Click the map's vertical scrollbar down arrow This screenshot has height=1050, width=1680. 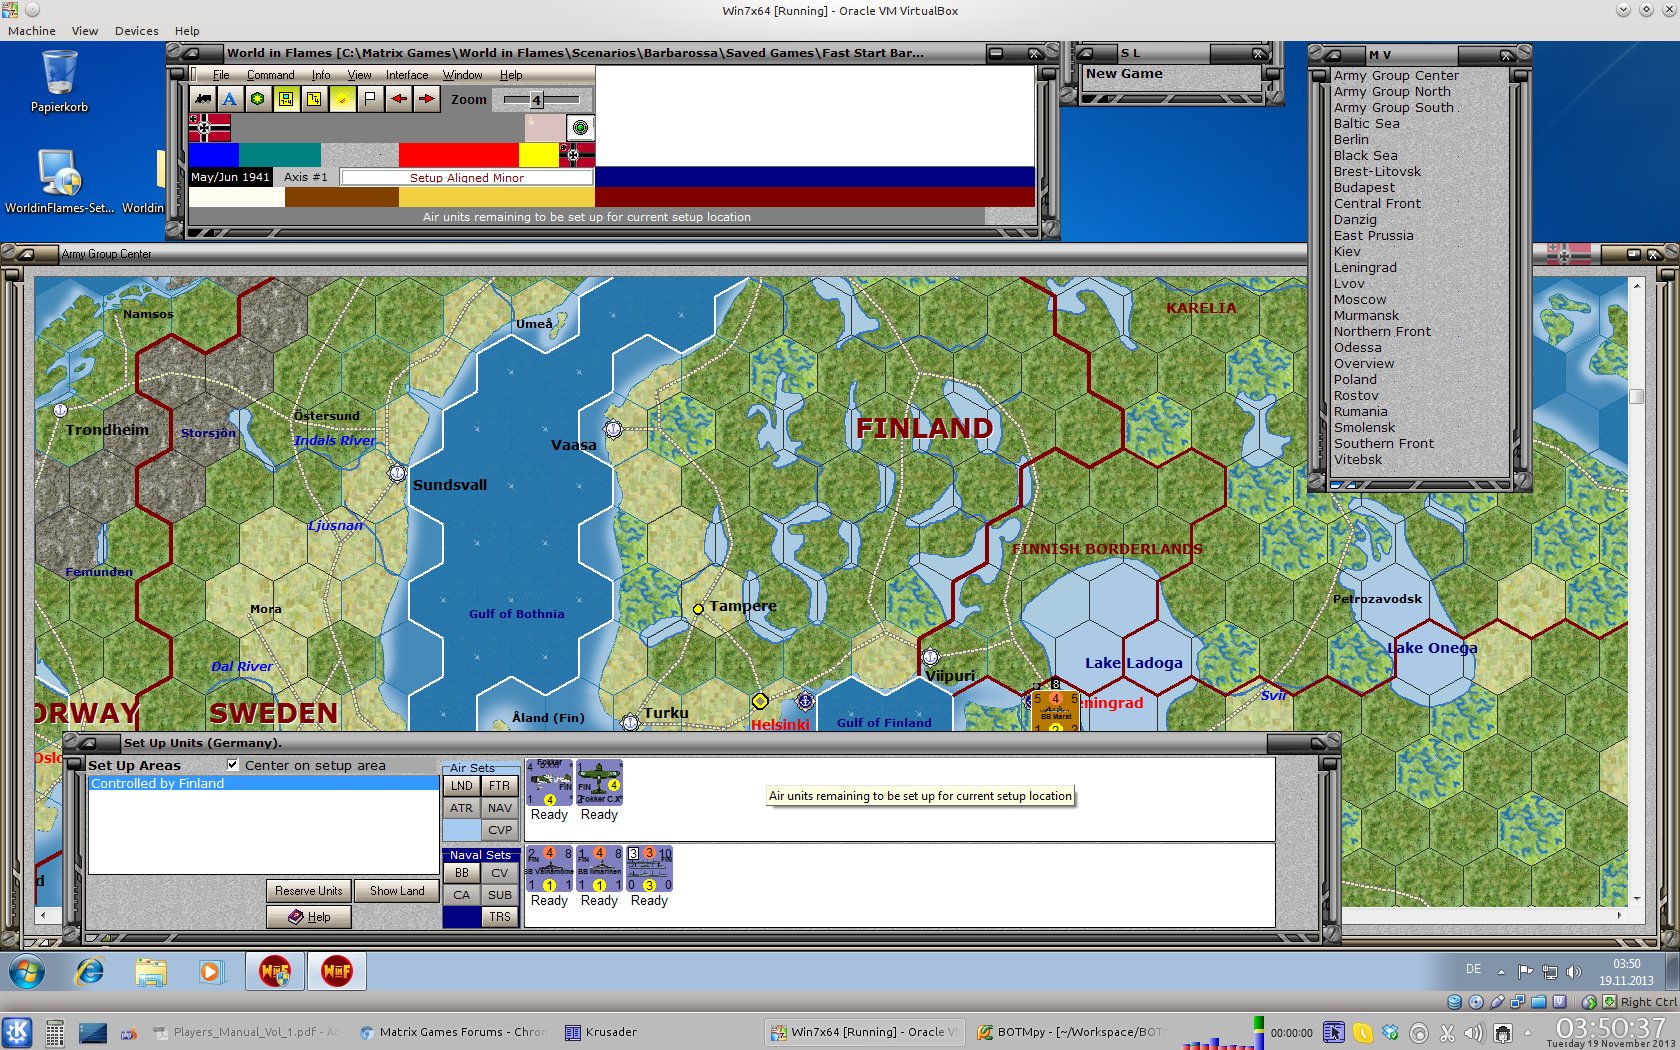point(1637,899)
